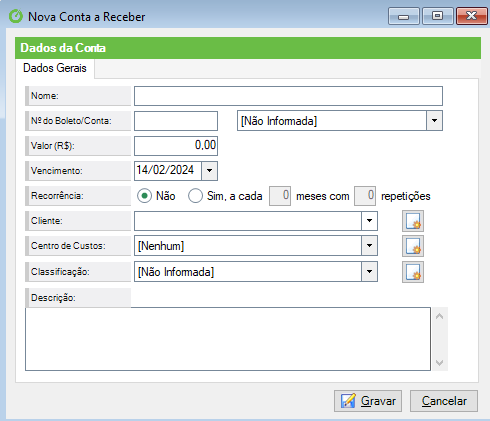490x421 pixels.
Task: Switch to the Dados Gerais tab
Action: [x=55, y=68]
